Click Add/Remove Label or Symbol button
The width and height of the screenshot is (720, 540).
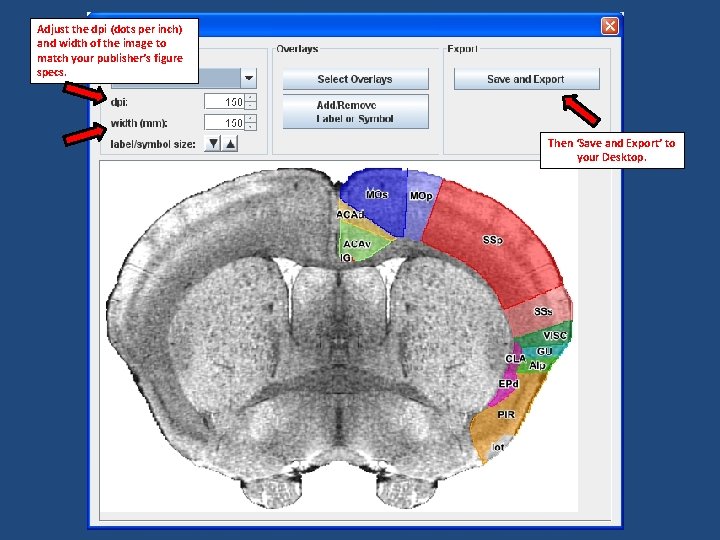click(355, 112)
